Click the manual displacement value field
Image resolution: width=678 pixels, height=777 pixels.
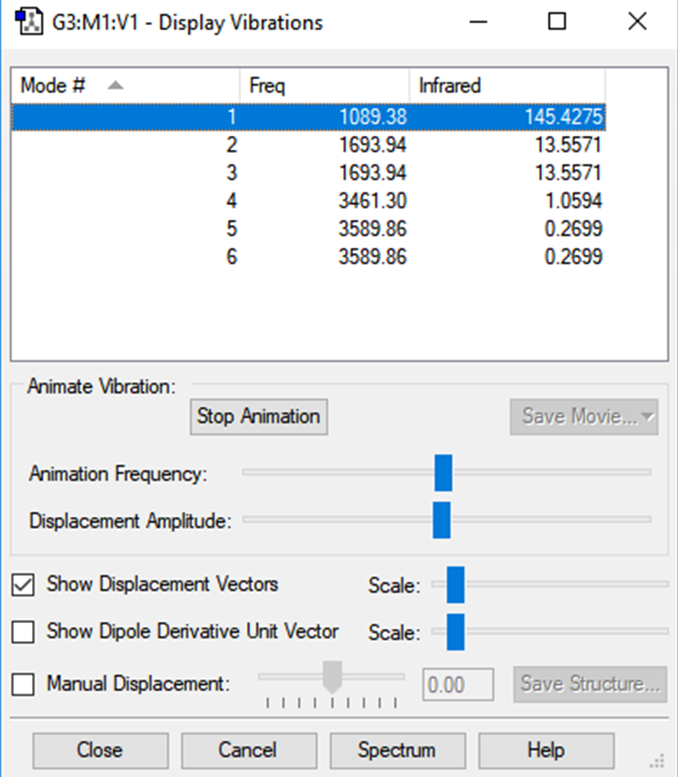click(x=458, y=685)
